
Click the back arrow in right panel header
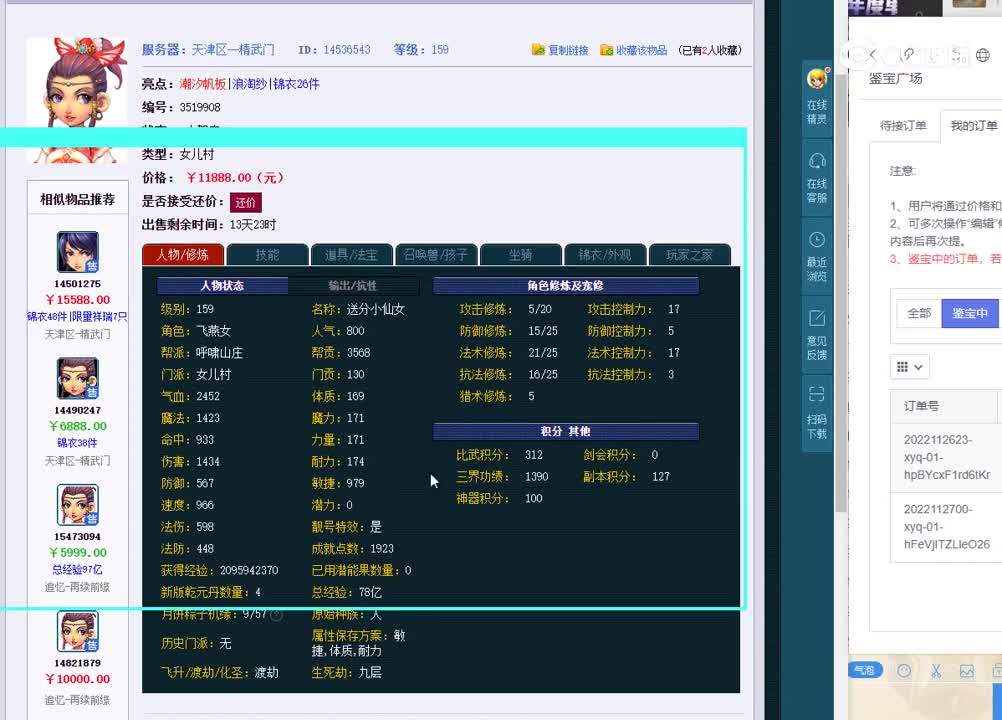873,56
